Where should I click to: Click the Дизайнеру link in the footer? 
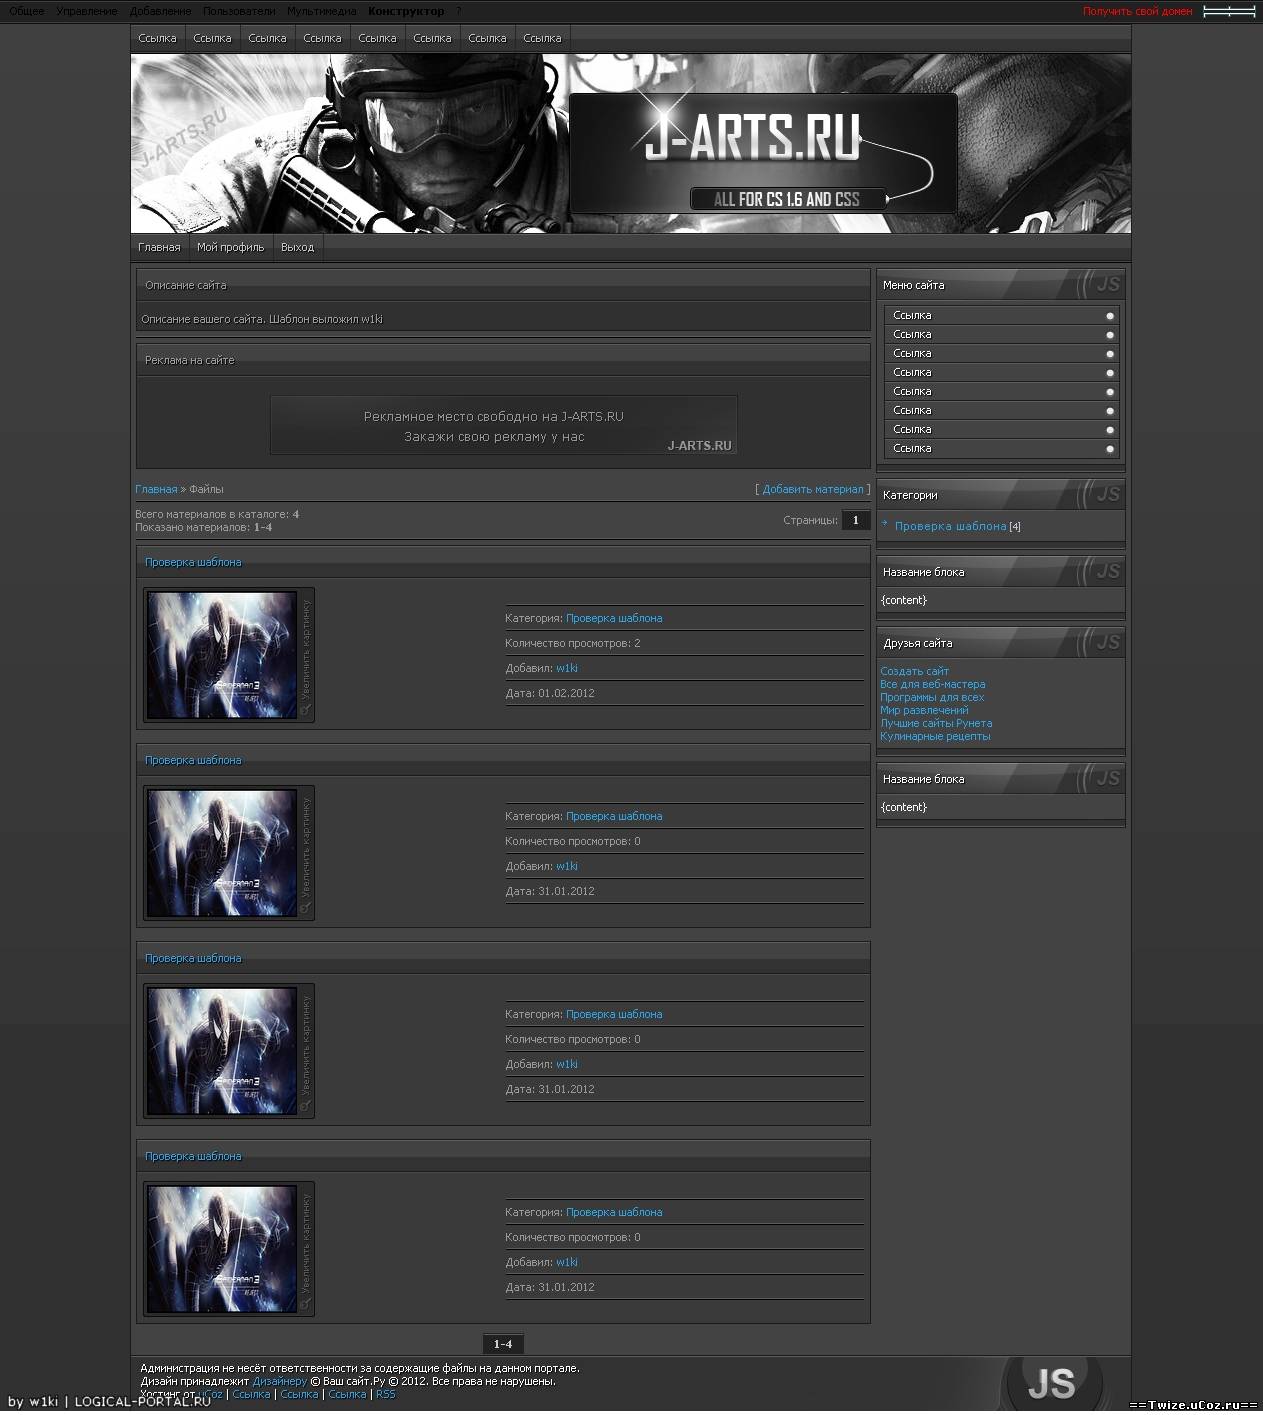[279, 1381]
